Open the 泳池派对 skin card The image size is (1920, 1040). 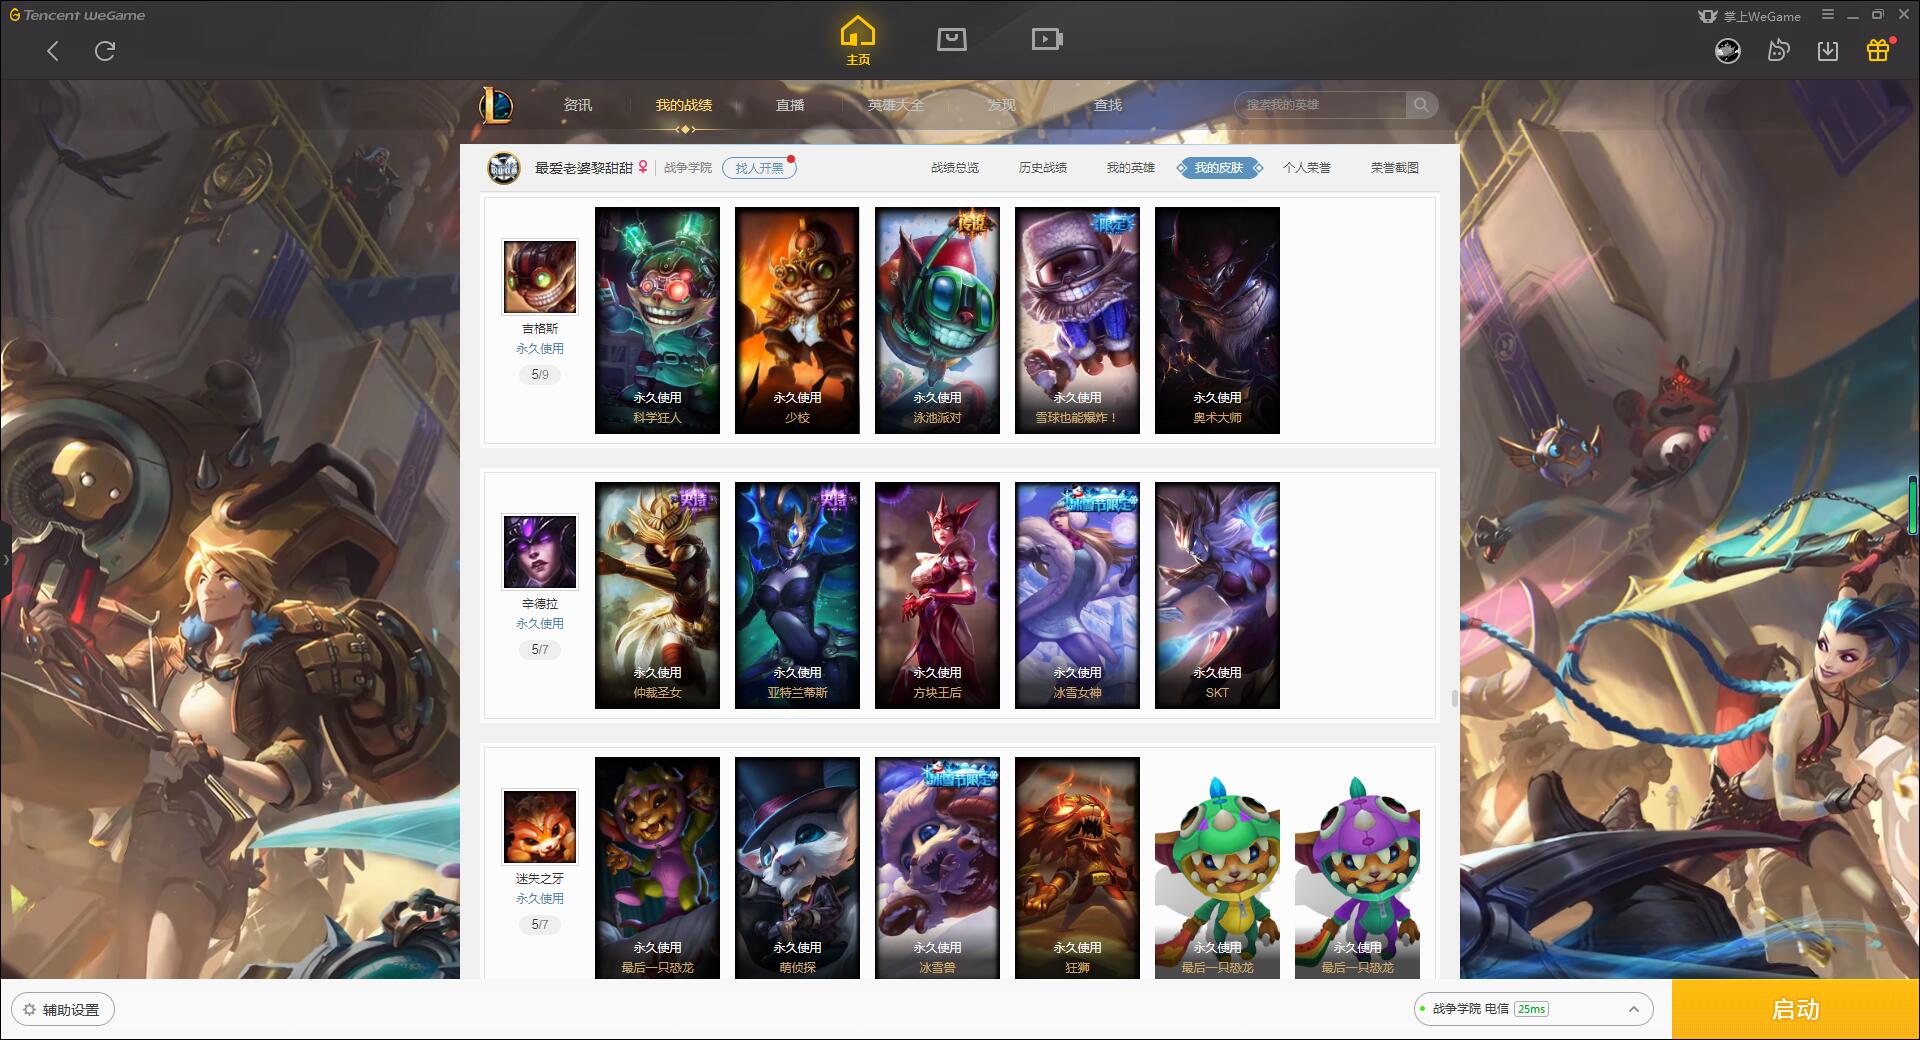click(x=937, y=320)
